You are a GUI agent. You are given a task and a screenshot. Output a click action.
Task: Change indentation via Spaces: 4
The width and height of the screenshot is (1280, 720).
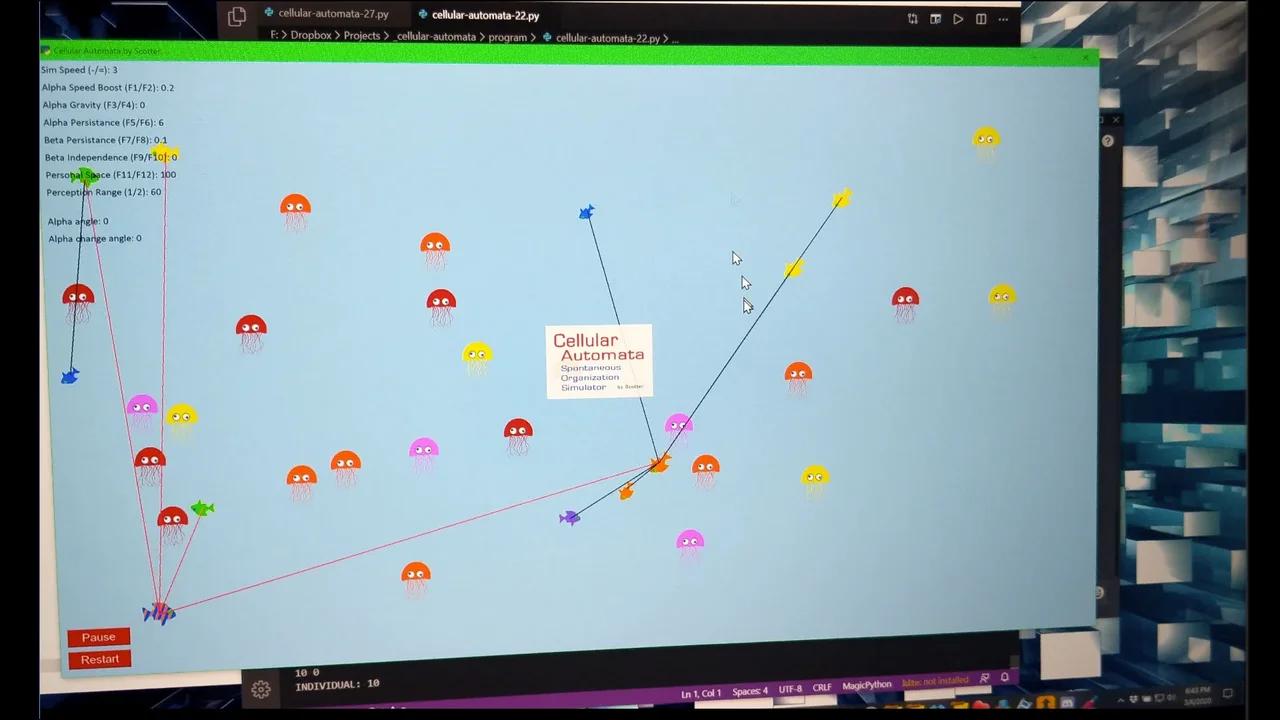pyautogui.click(x=750, y=691)
